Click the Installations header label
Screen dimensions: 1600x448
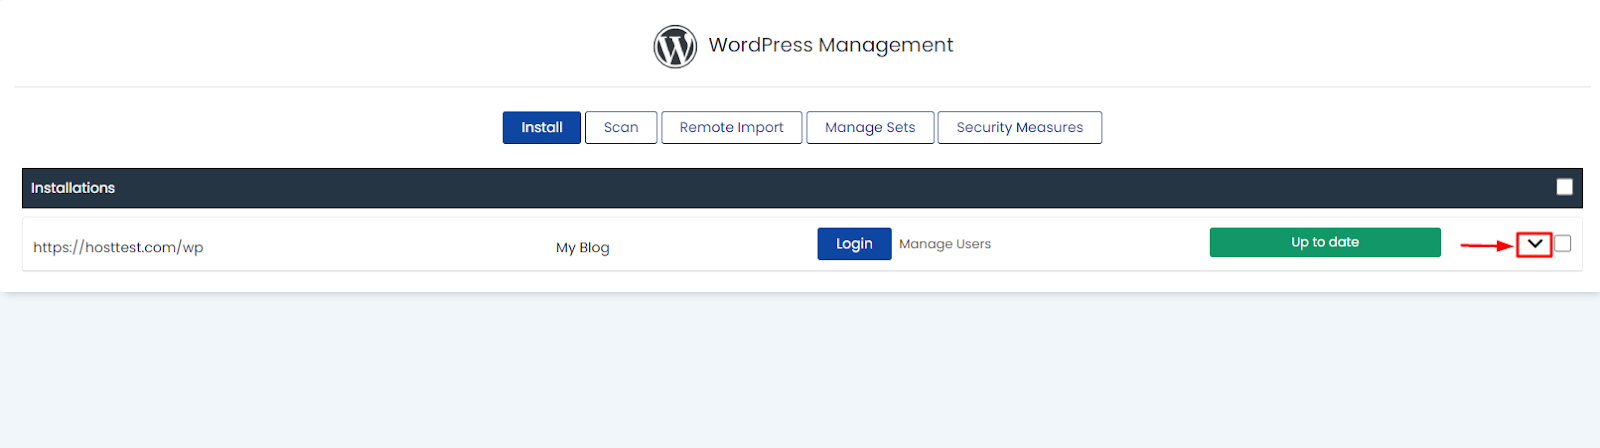(73, 188)
